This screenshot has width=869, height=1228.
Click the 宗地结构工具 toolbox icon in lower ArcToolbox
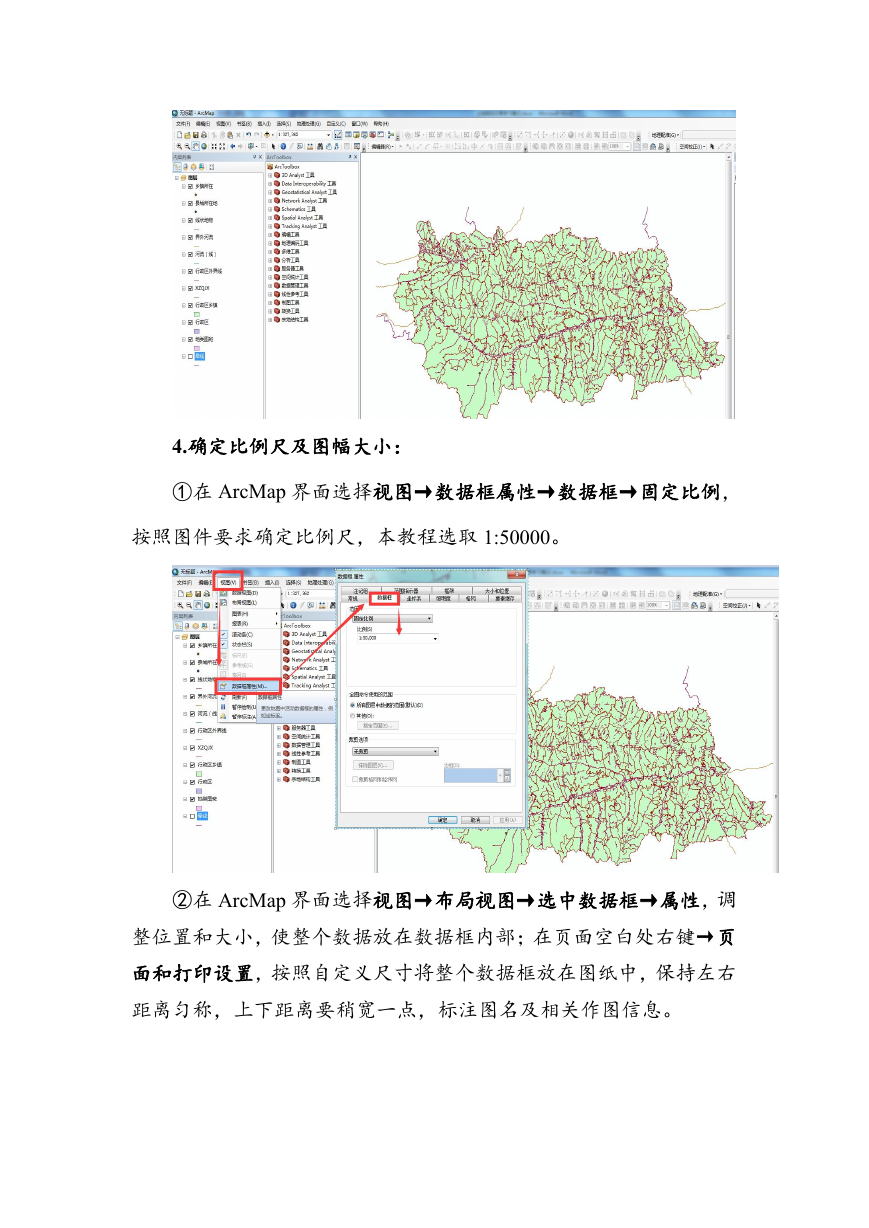286,779
